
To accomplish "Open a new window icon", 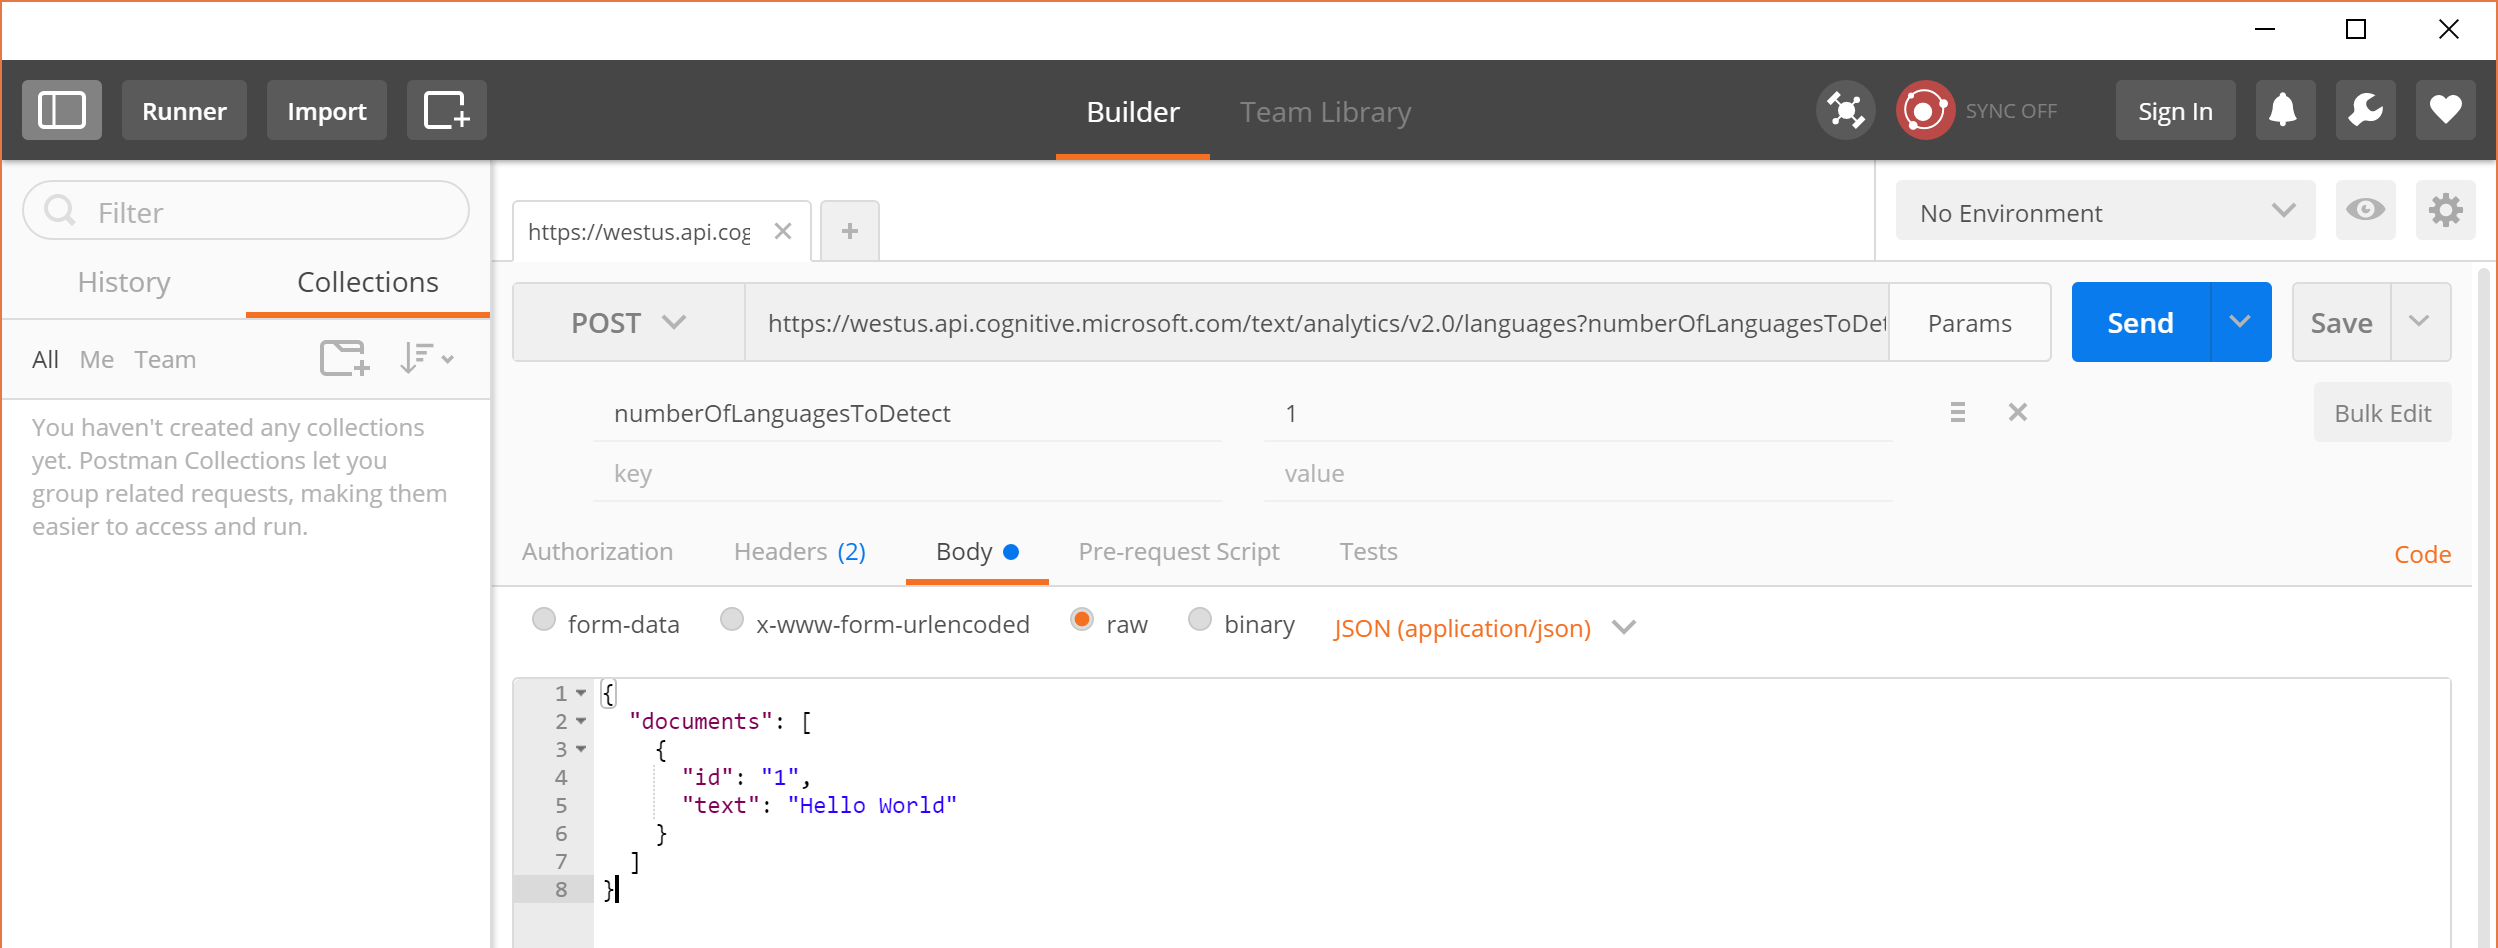I will (446, 110).
